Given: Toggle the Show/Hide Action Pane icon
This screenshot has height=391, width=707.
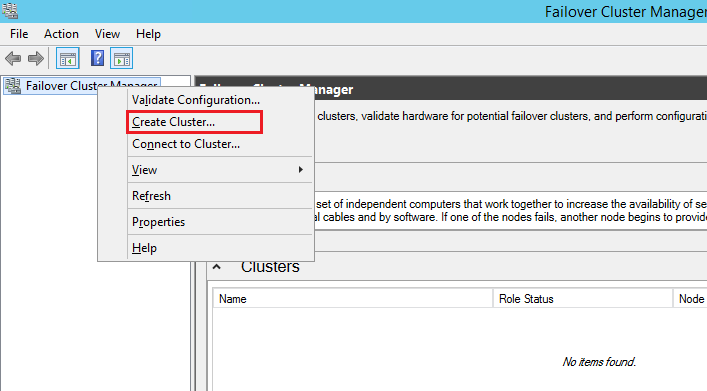Looking at the screenshot, I should click(121, 58).
